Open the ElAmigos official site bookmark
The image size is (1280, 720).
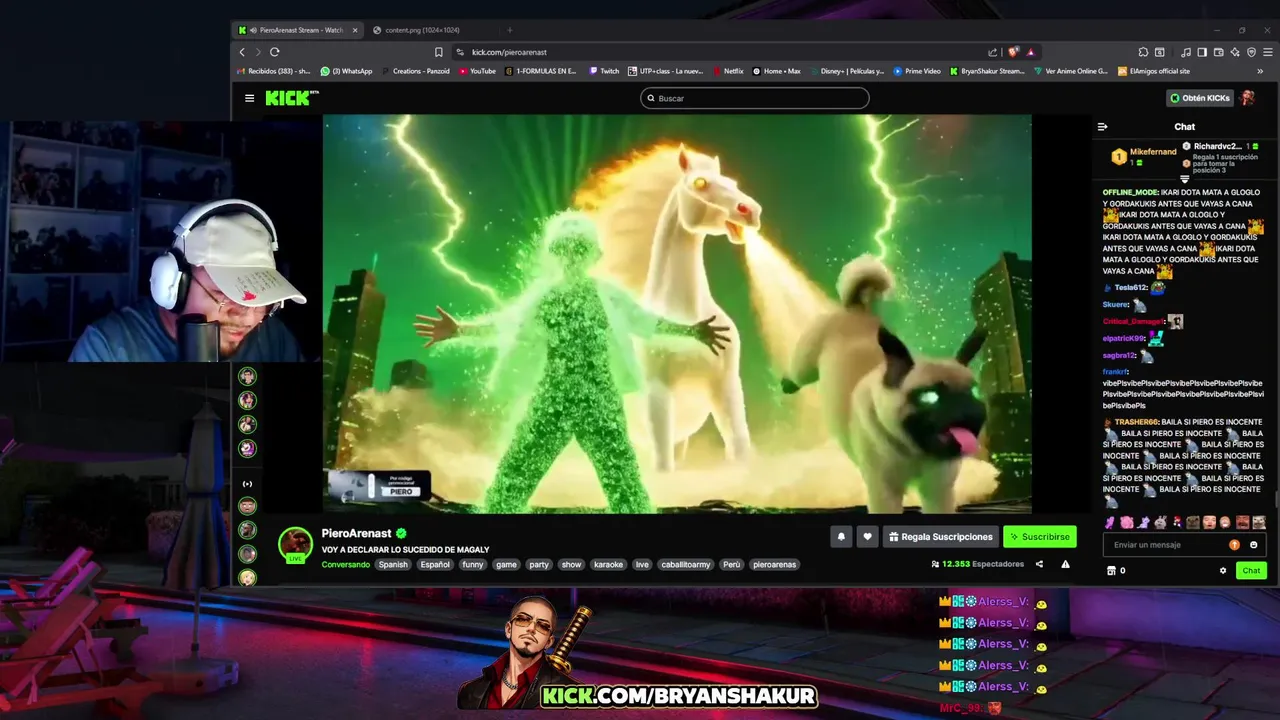(1153, 71)
